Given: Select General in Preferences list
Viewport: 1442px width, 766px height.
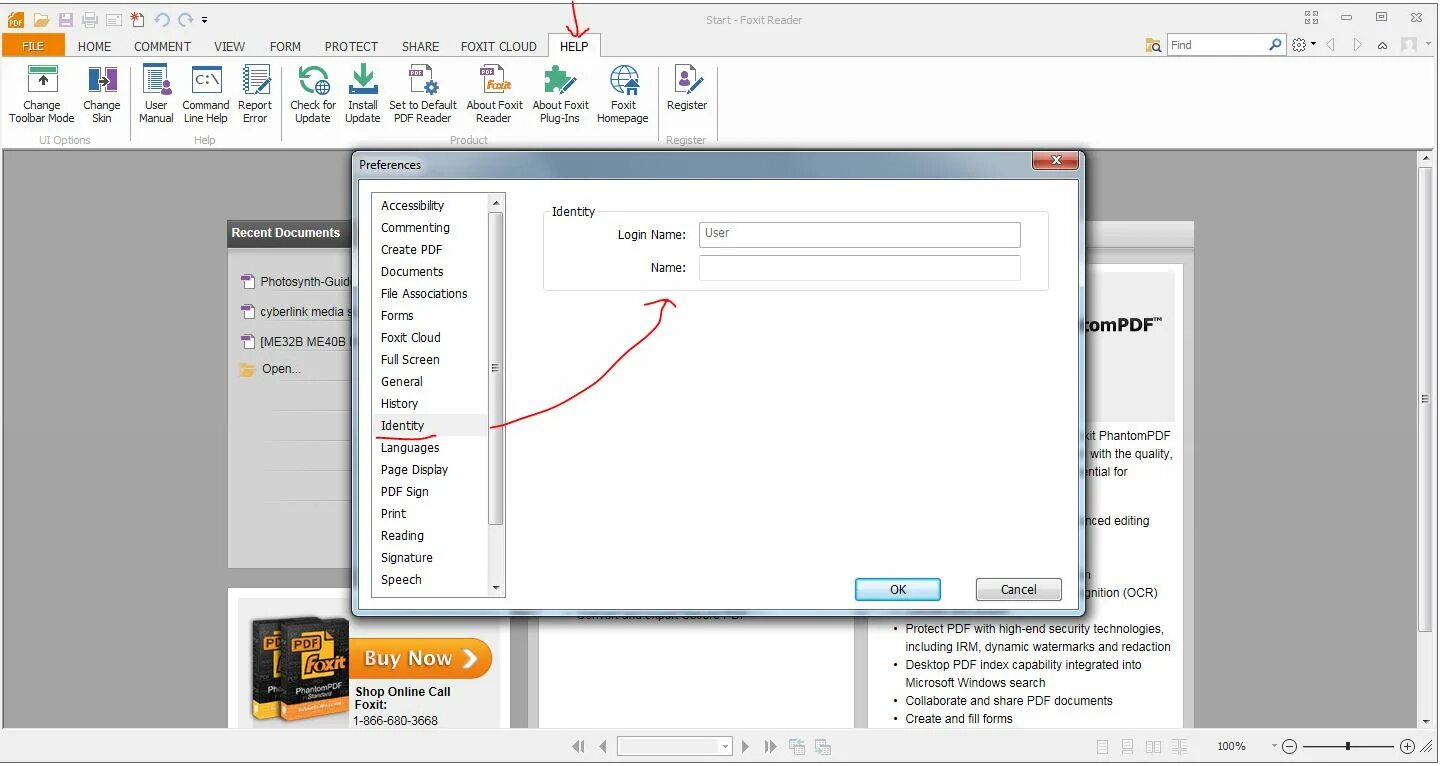Looking at the screenshot, I should (402, 382).
